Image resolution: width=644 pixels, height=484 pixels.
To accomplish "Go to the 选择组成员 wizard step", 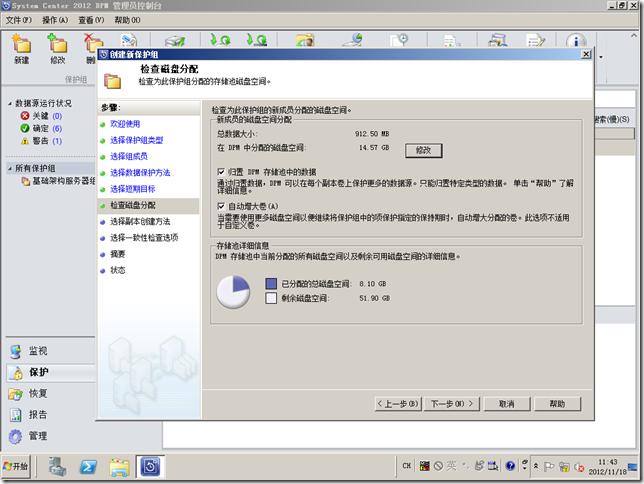I will [129, 156].
